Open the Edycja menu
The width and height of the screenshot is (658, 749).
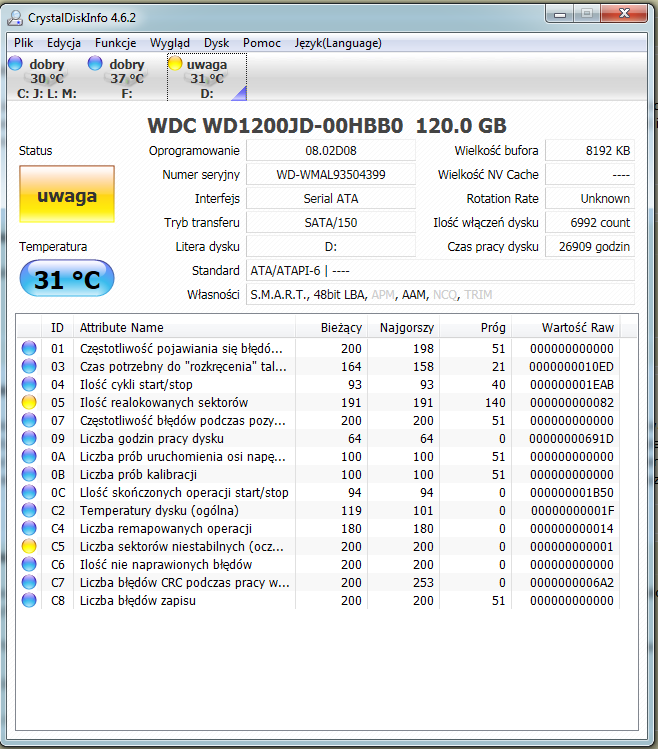(64, 43)
